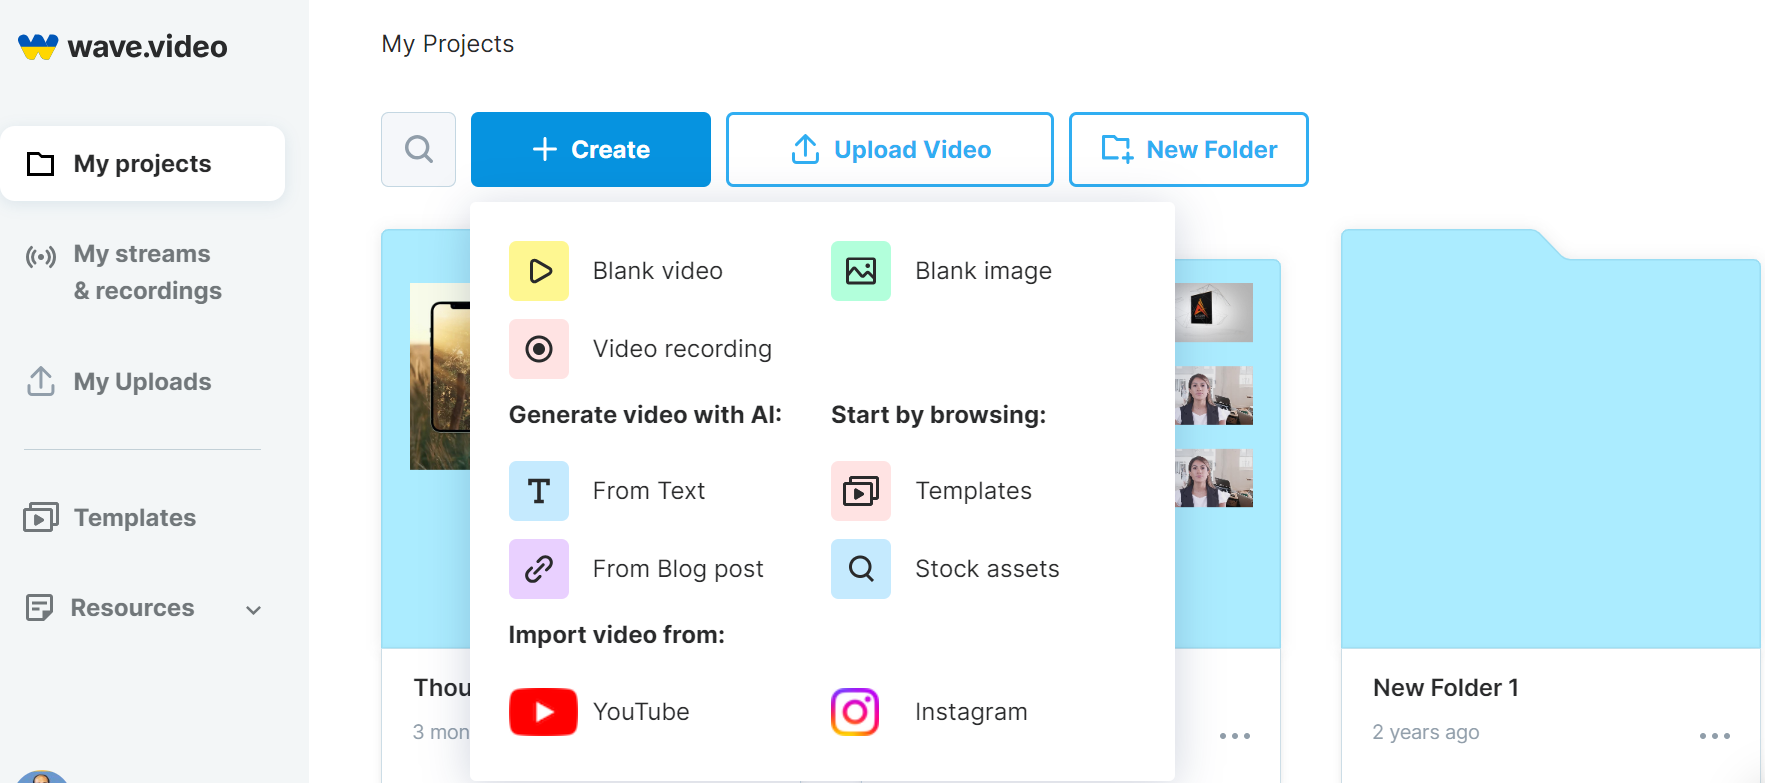This screenshot has height=783, width=1765.
Task: Click the YouTube logo icon
Action: (543, 712)
